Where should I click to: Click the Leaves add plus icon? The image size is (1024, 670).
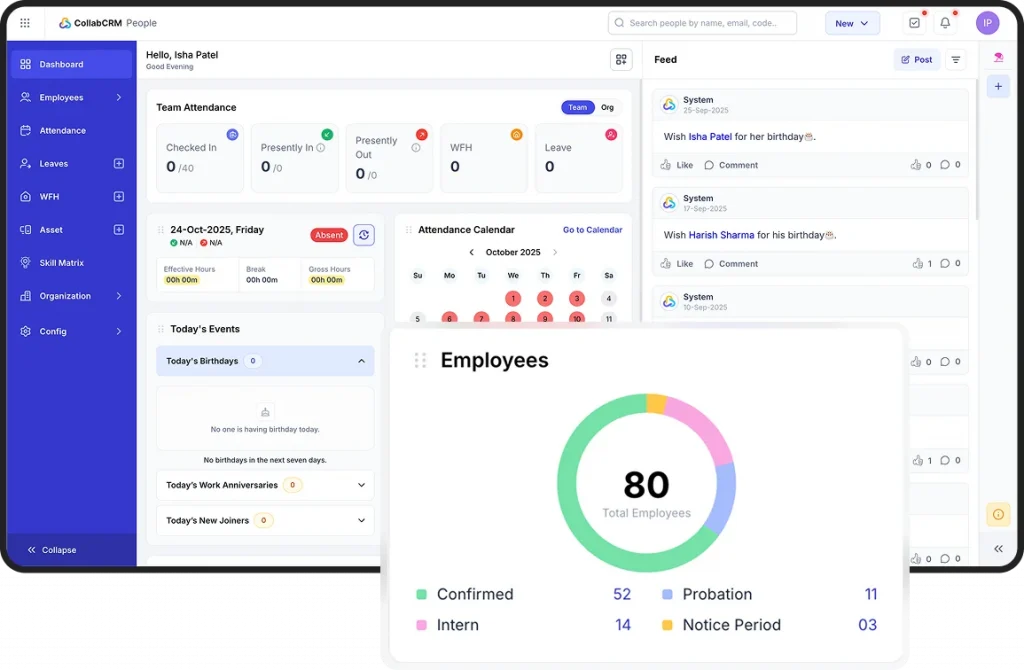coord(119,164)
